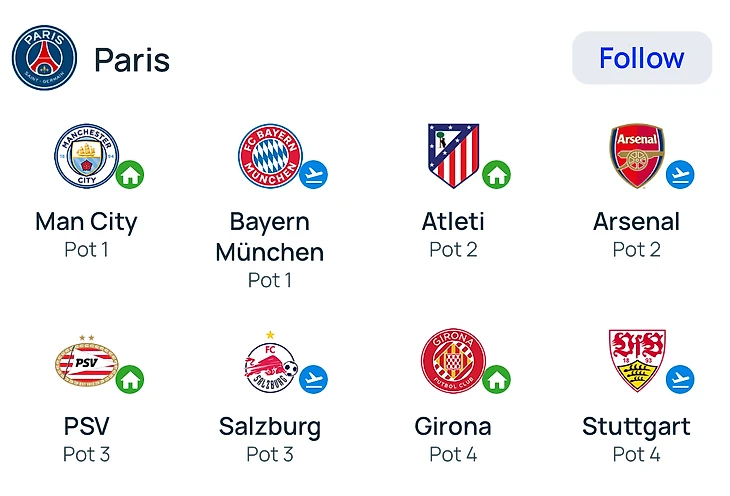The image size is (730, 496).
Task: Click the Bayern München team name text
Action: [270, 236]
